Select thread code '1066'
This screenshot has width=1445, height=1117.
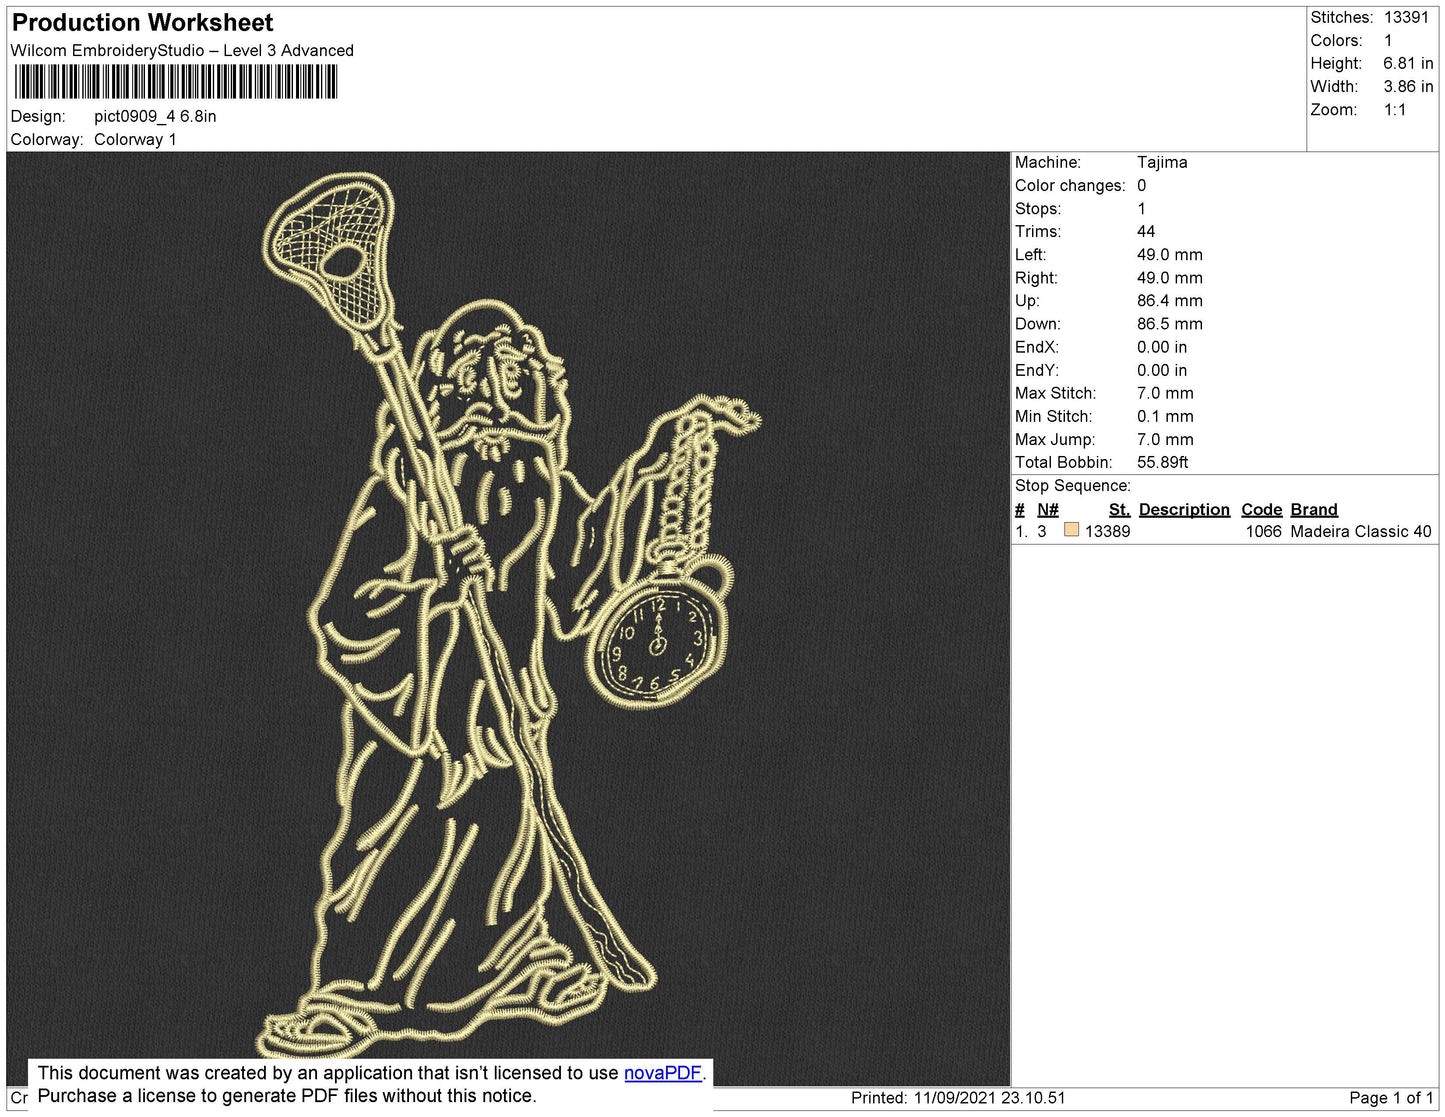[1264, 531]
